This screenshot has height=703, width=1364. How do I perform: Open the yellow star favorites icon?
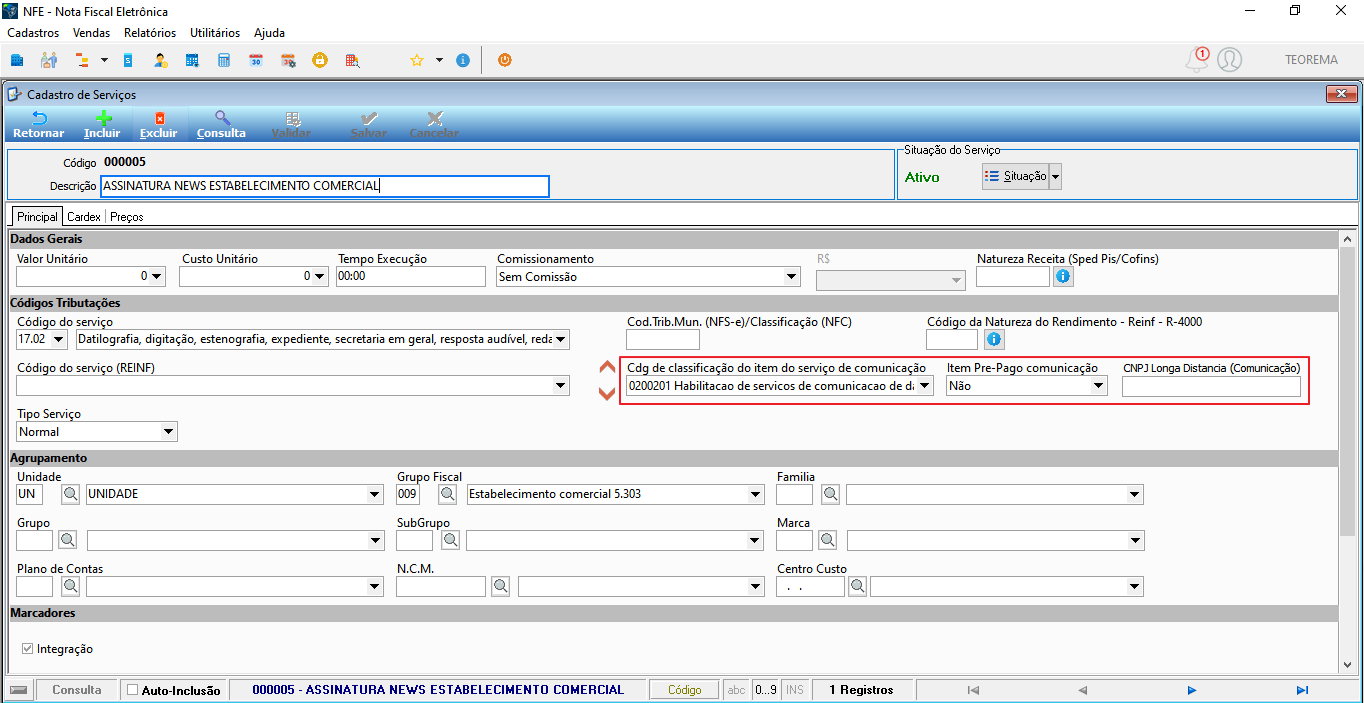tap(417, 60)
